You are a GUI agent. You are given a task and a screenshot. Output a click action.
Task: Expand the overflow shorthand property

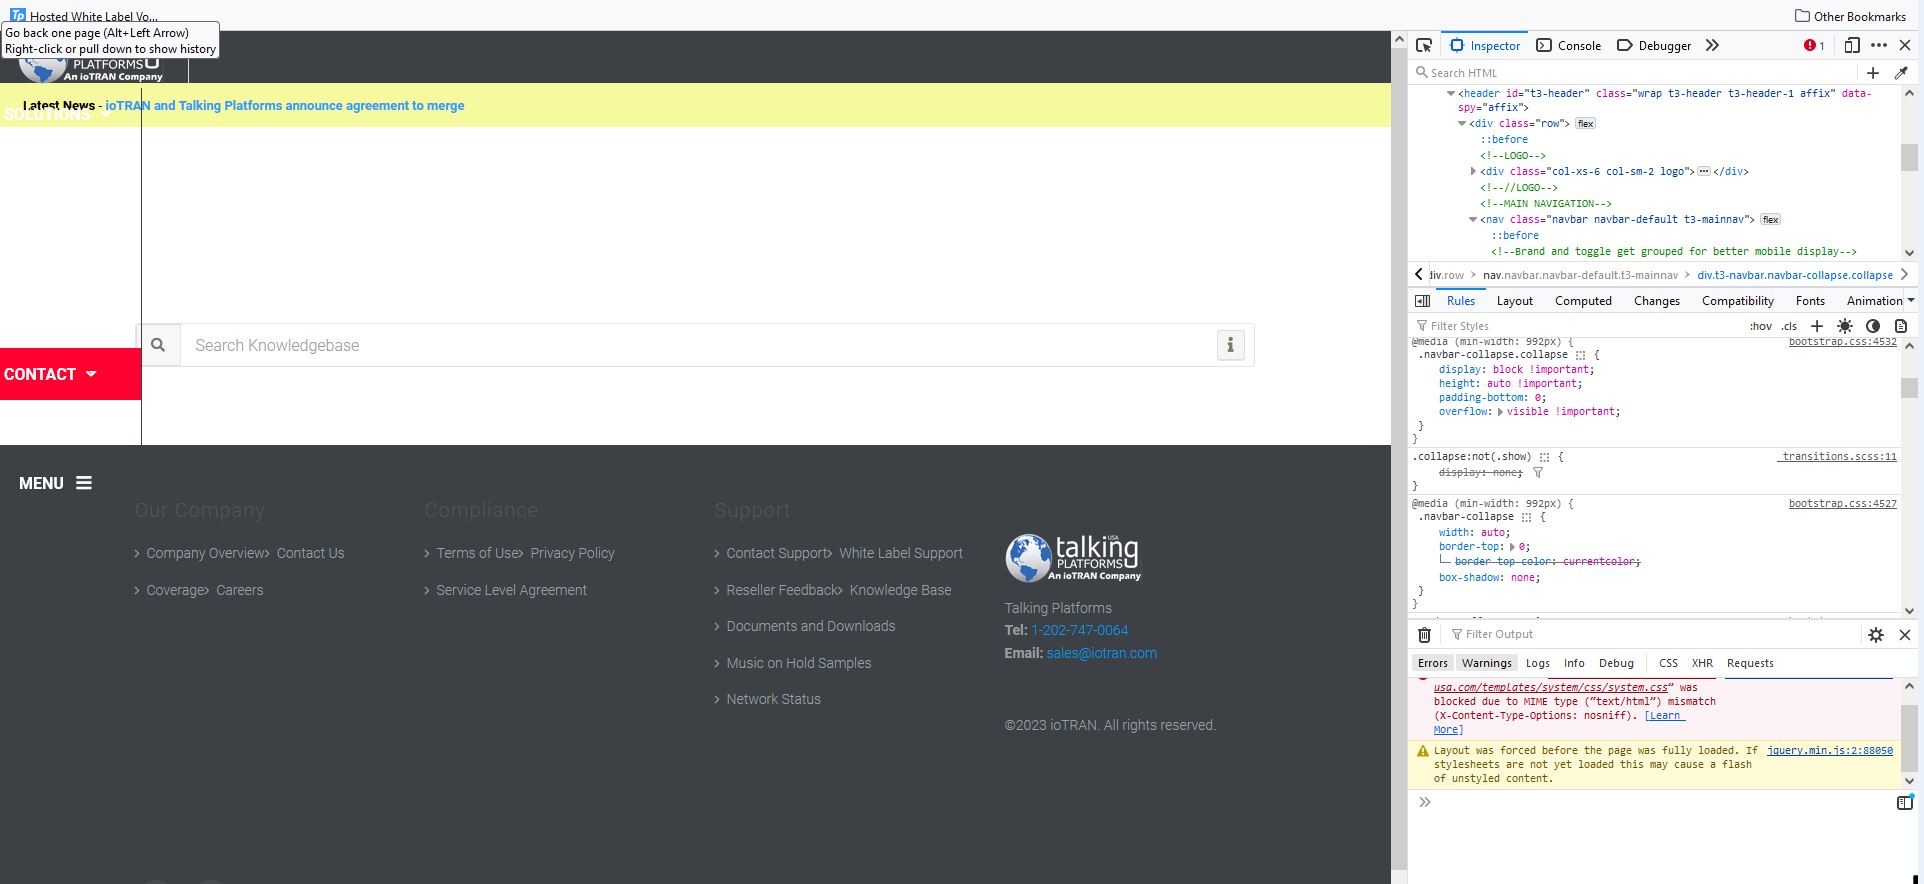pyautogui.click(x=1500, y=412)
